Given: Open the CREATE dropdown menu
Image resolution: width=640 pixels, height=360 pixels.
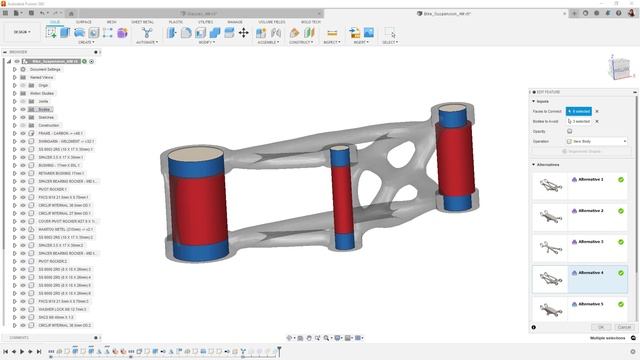Looking at the screenshot, I should tap(86, 42).
